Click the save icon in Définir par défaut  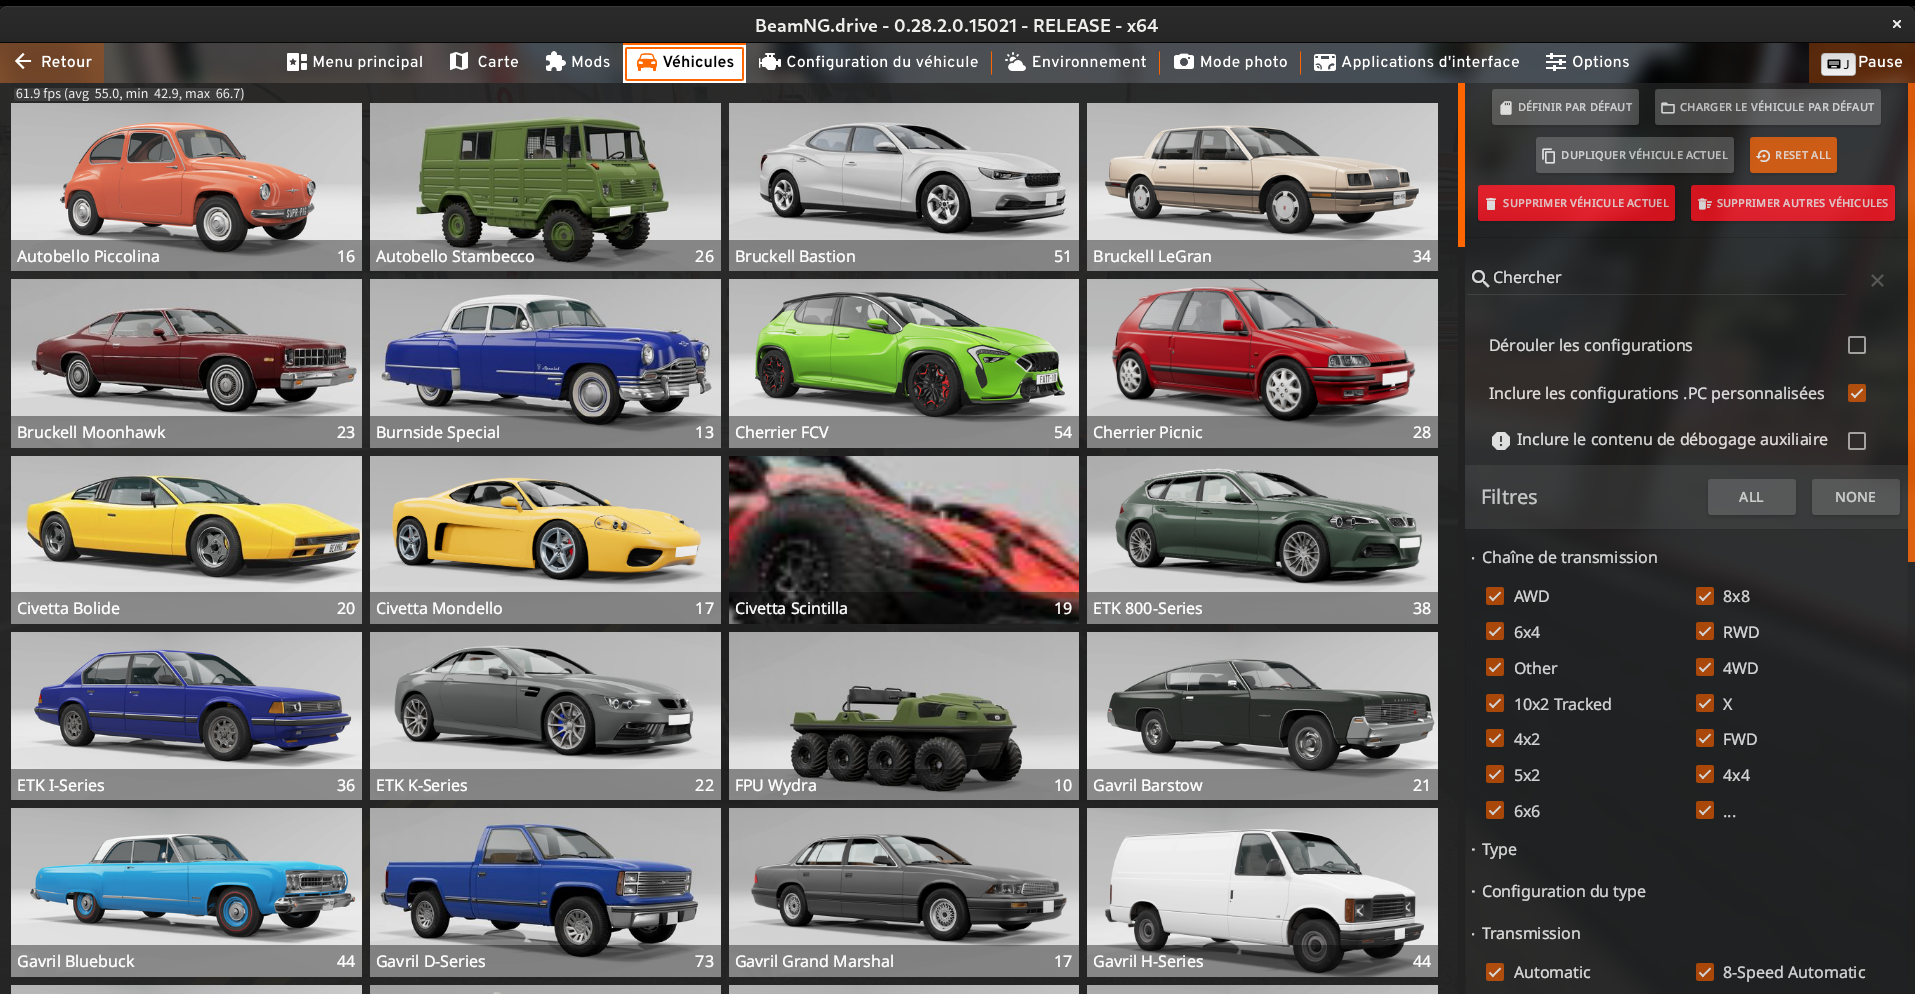[x=1505, y=107]
